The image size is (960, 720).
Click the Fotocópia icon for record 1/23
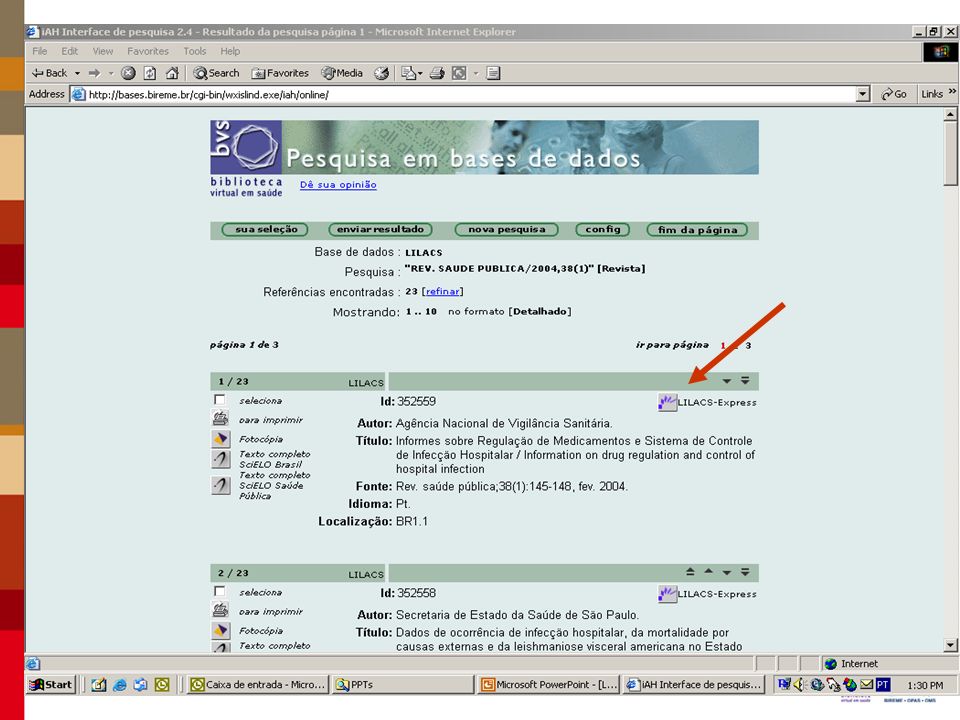coord(220,438)
